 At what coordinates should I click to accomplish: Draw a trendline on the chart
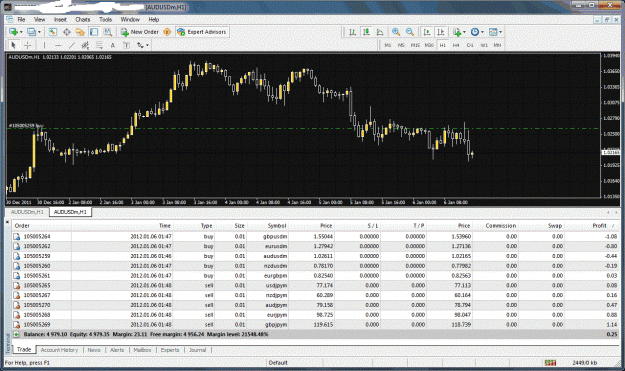pyautogui.click(x=72, y=45)
